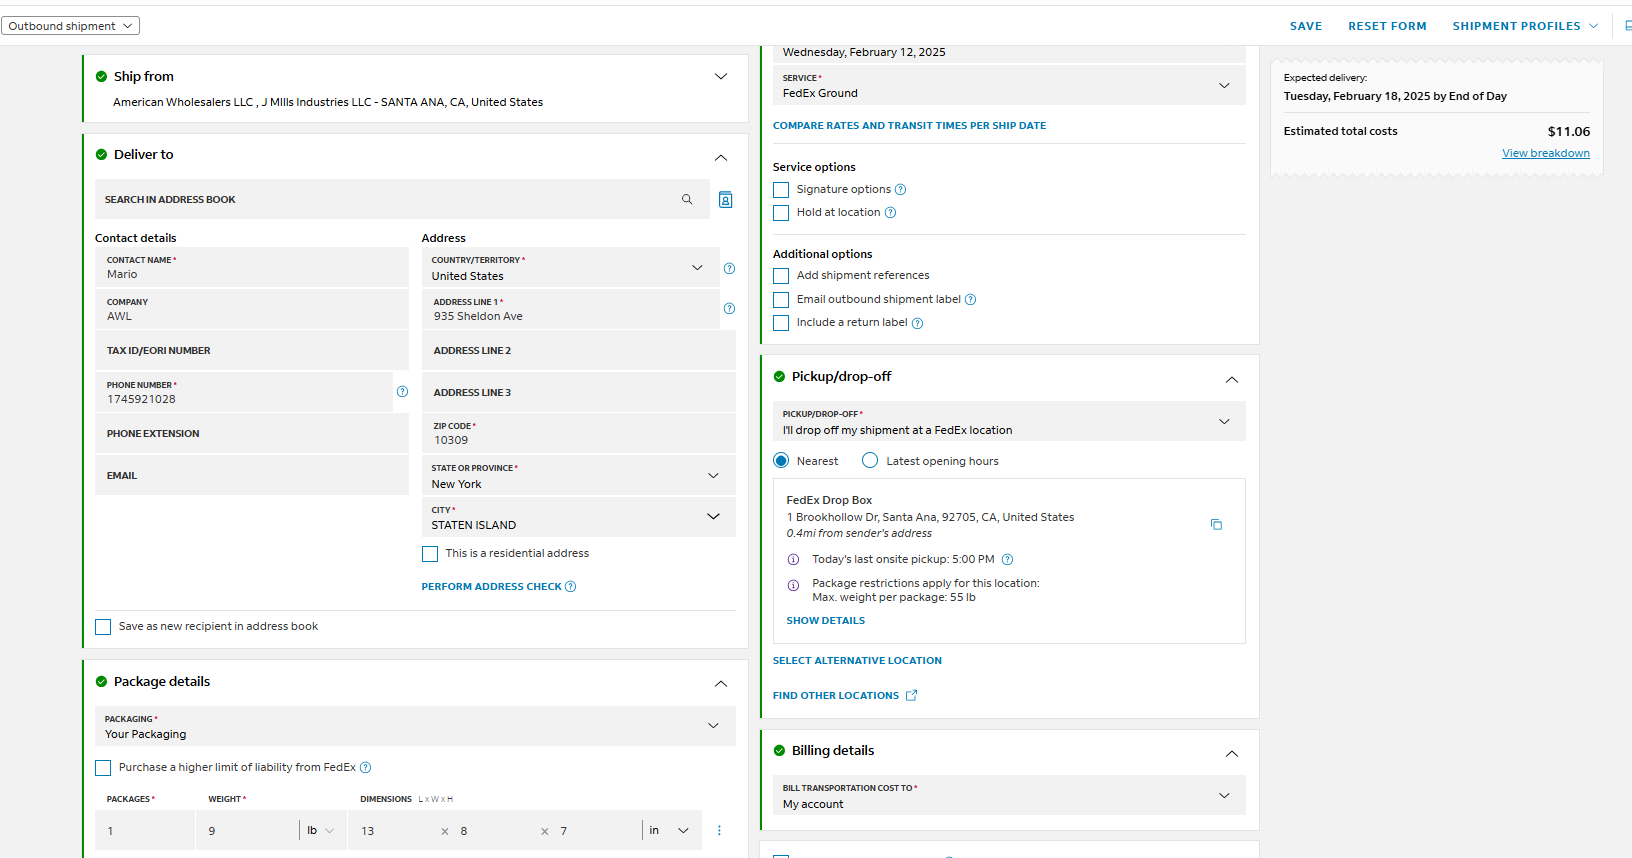Screen dimensions: 1632x858
Task: Open address book icon next to search
Action: pyautogui.click(x=726, y=200)
